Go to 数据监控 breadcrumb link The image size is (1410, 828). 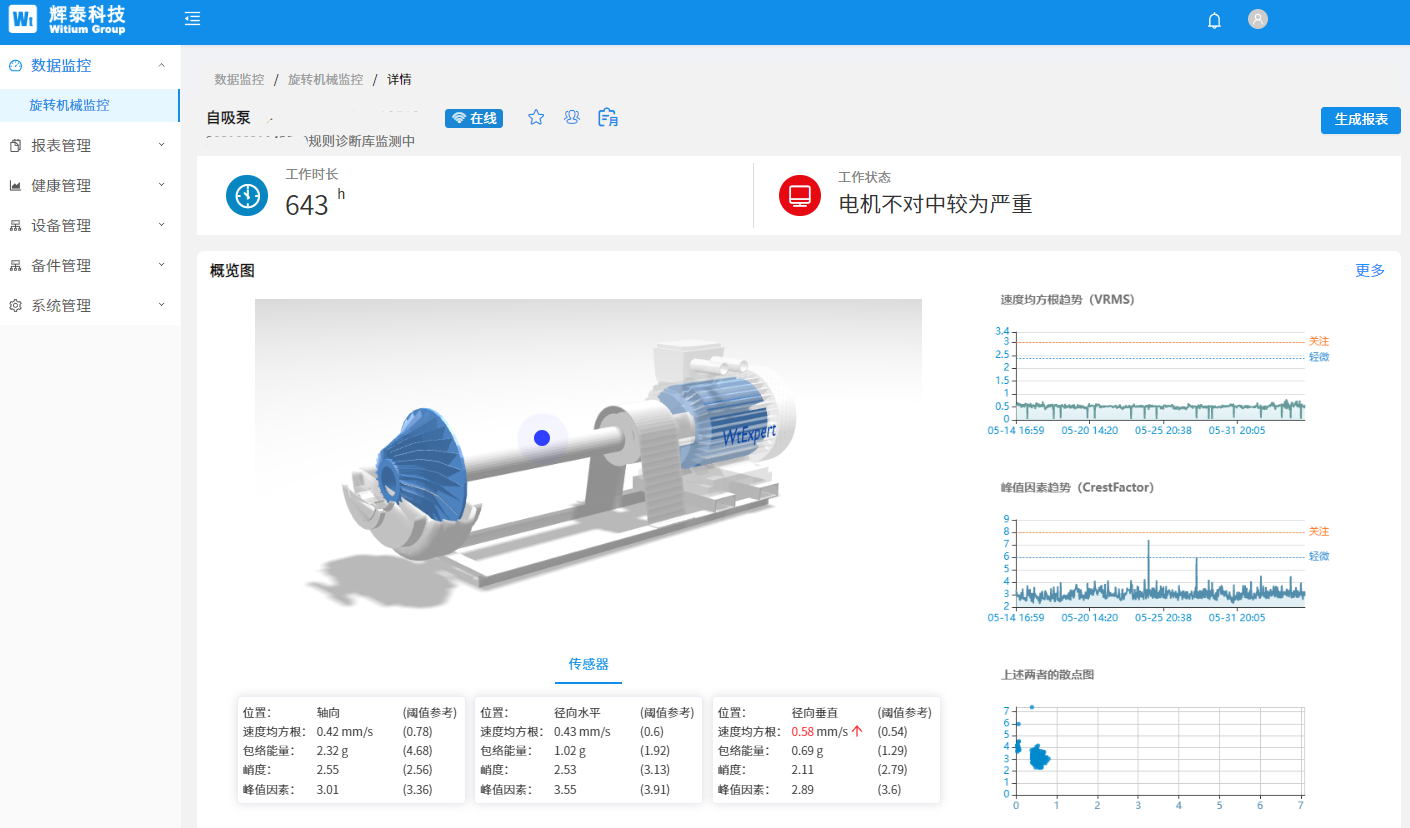(x=239, y=79)
